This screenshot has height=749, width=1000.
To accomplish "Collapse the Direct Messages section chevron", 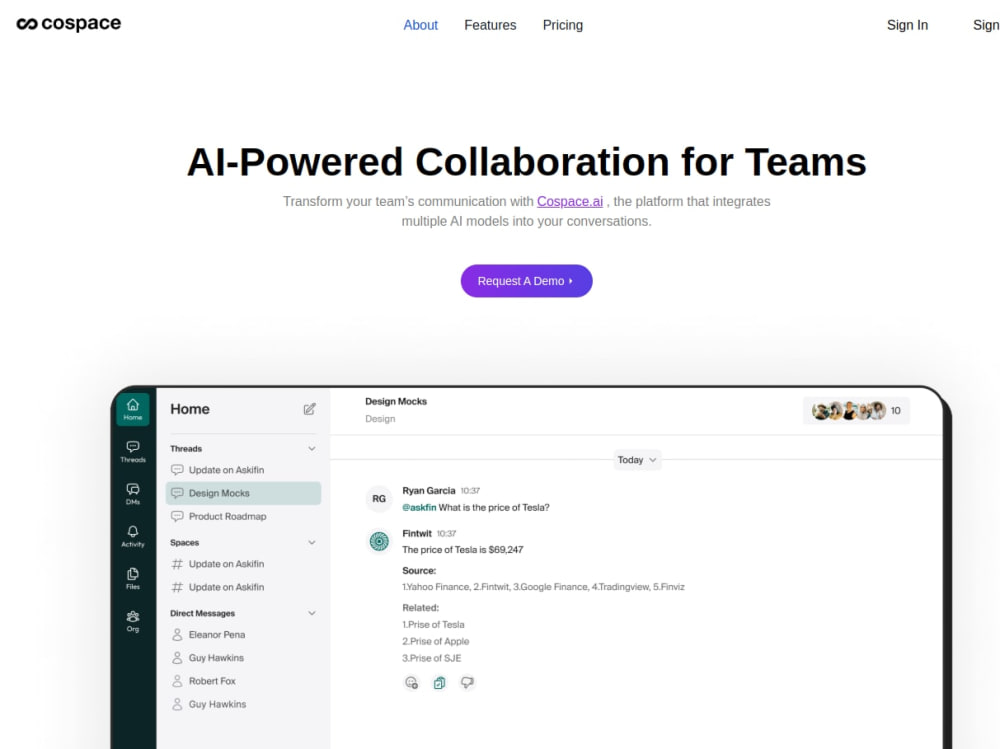I will click(312, 613).
